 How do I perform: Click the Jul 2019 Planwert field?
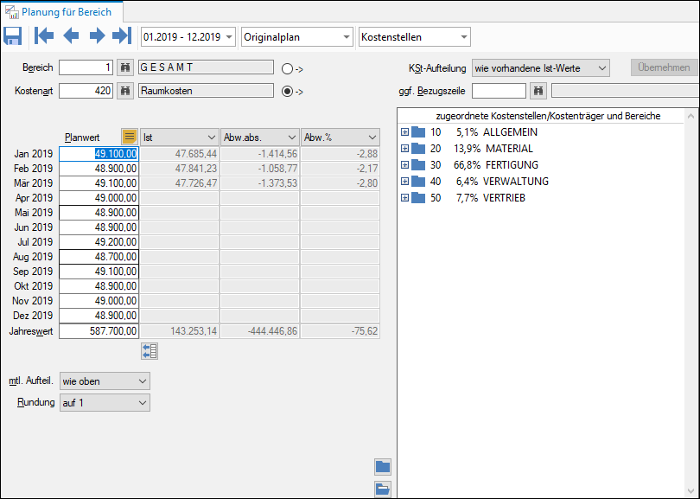(x=99, y=242)
